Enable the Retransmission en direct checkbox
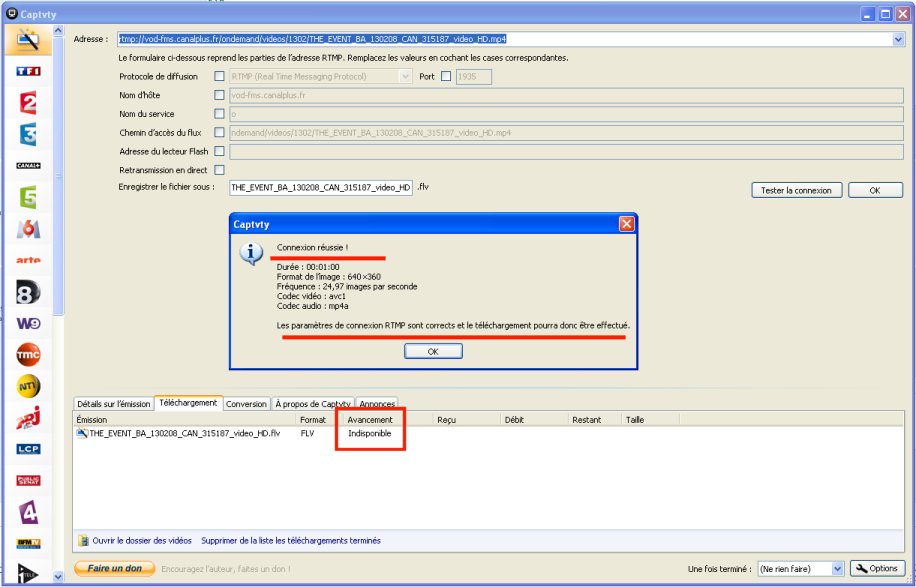916x587 pixels. (x=220, y=169)
